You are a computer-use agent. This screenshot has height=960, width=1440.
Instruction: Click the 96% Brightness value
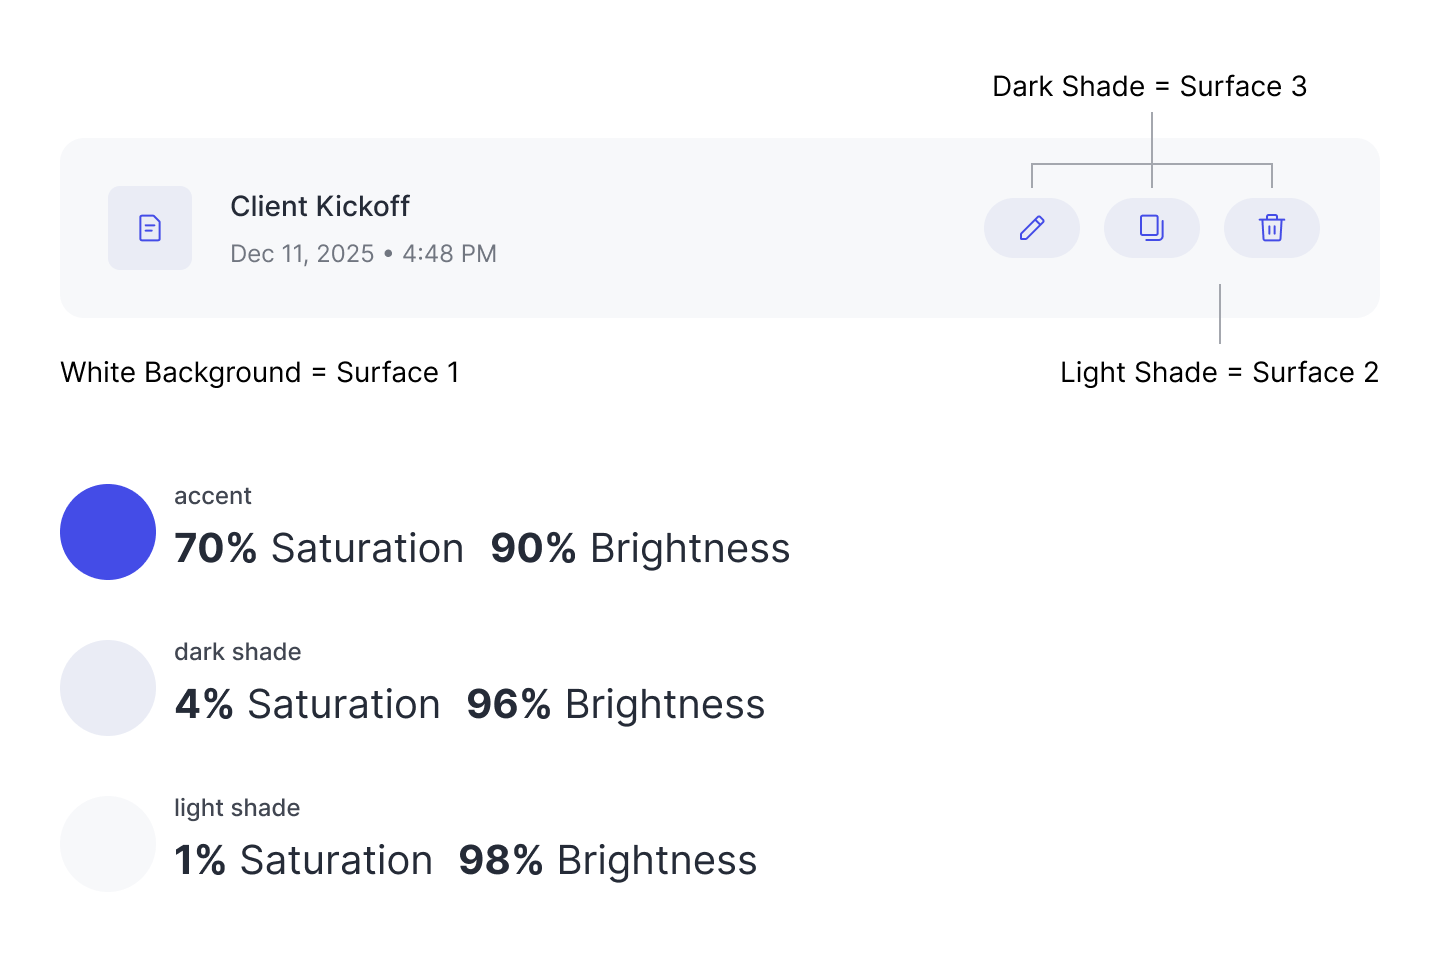tap(615, 705)
